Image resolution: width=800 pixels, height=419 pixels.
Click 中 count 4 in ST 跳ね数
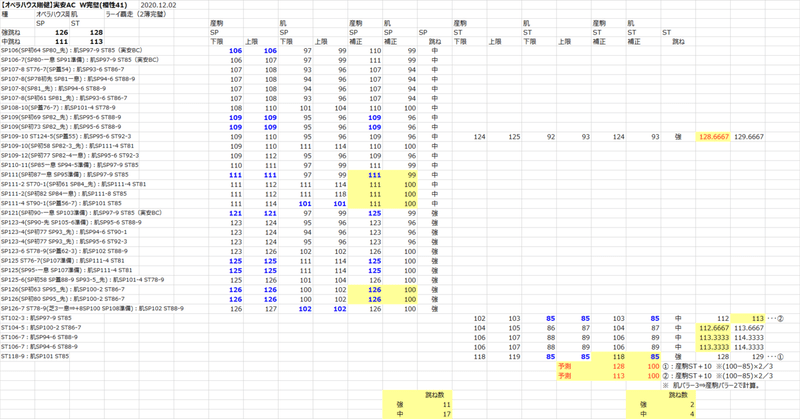click(x=691, y=414)
